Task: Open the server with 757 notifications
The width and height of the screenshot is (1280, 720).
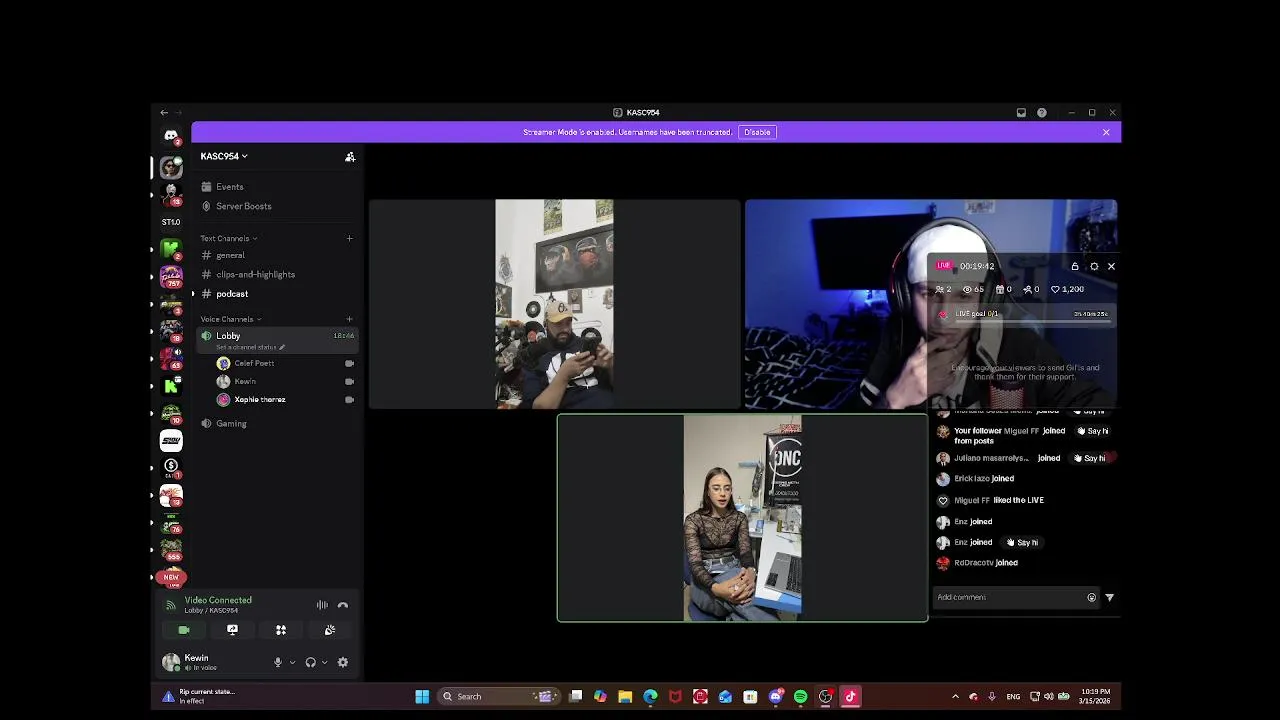Action: pos(171,277)
